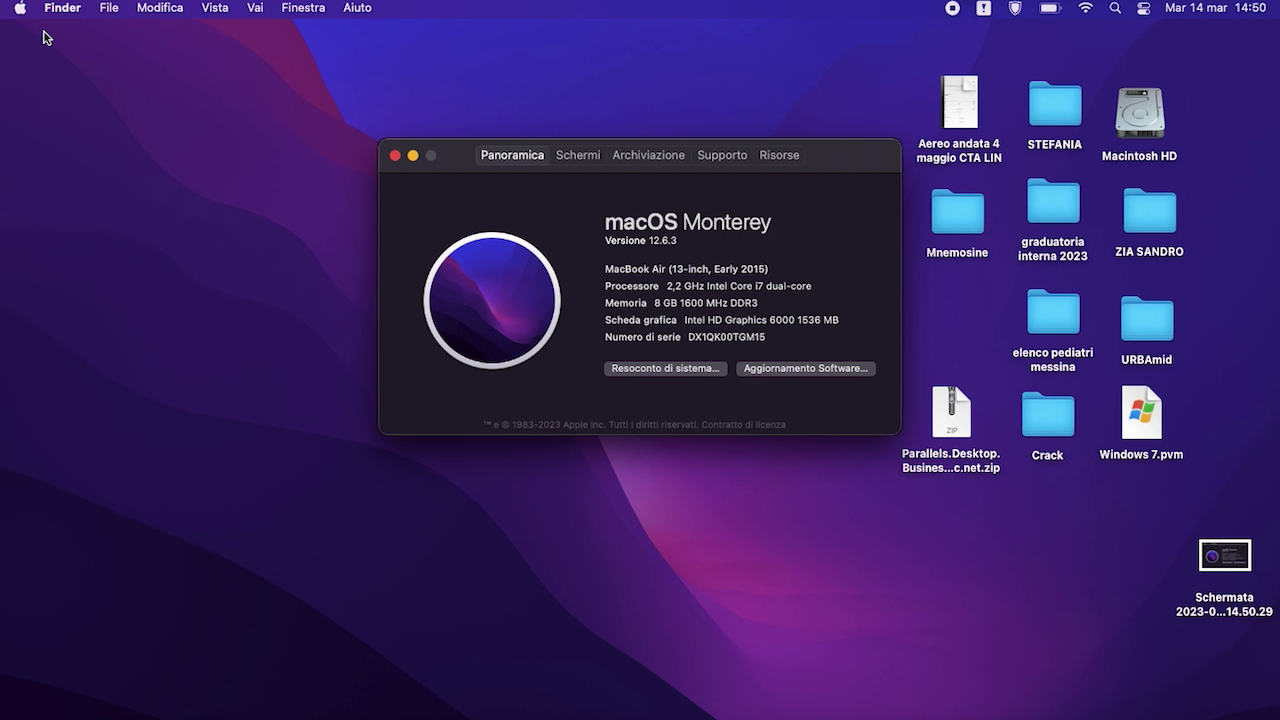This screenshot has width=1280, height=720.
Task: Minimize the About This Mac window
Action: click(413, 155)
